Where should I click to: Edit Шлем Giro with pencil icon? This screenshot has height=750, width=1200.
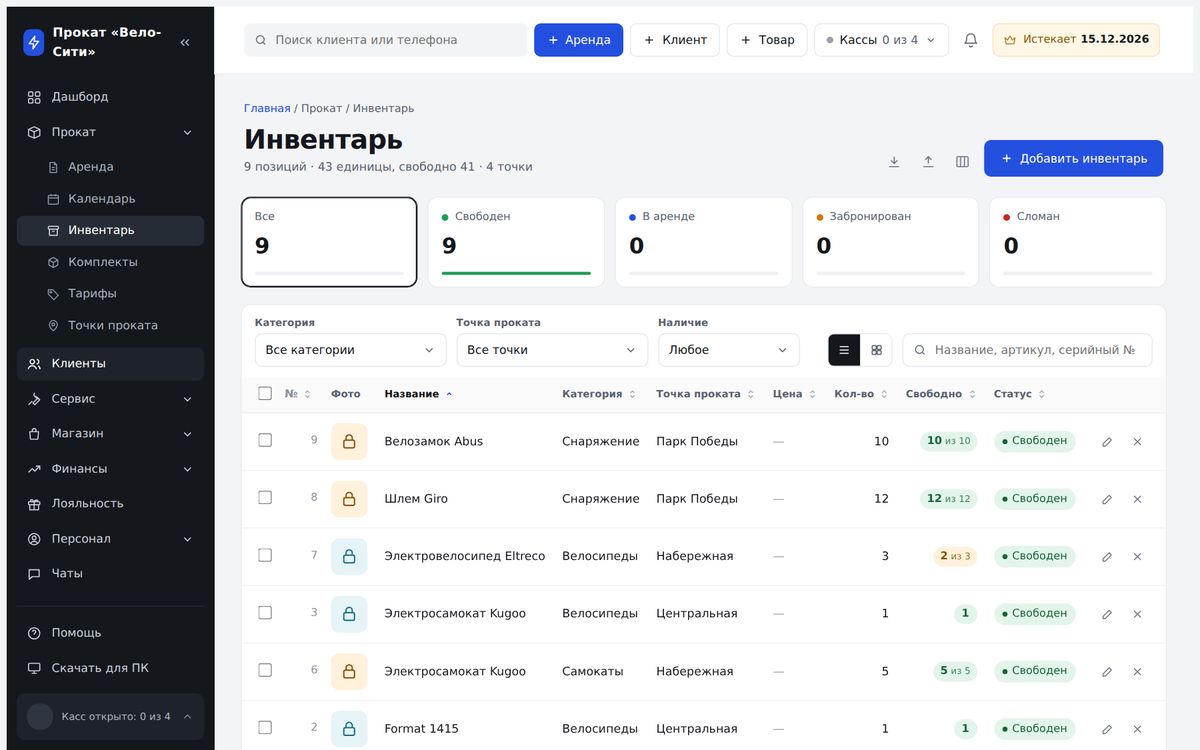1107,499
